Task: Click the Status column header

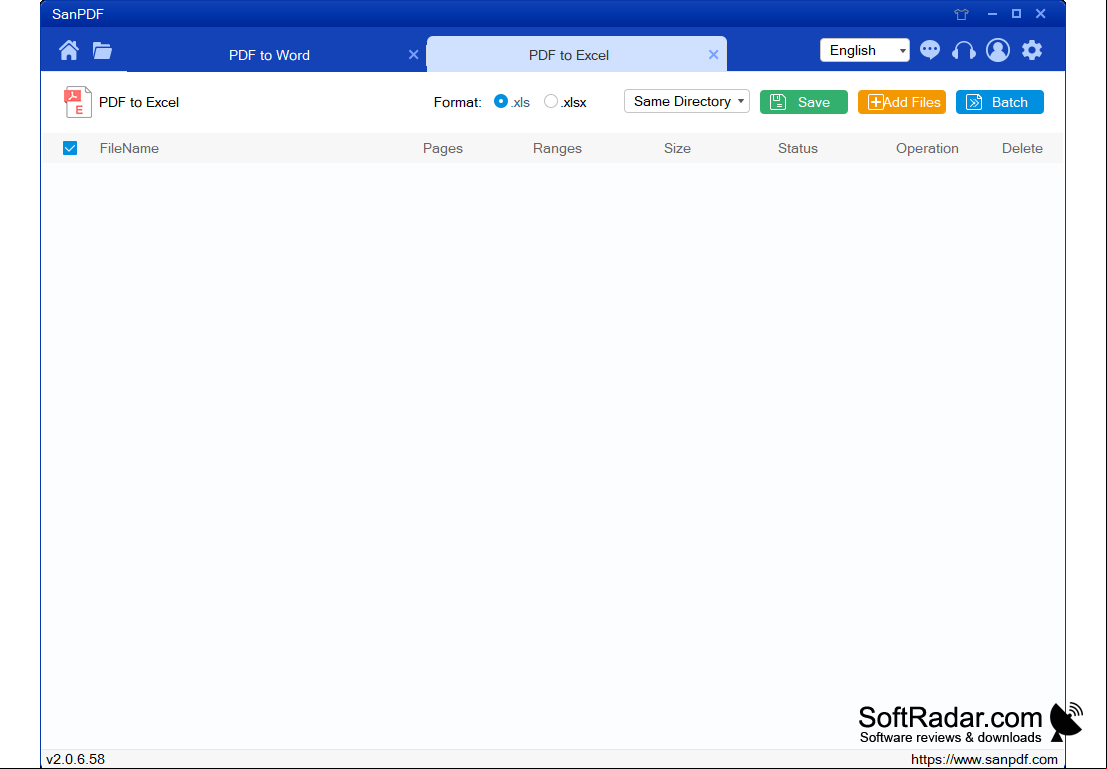Action: pyautogui.click(x=798, y=148)
